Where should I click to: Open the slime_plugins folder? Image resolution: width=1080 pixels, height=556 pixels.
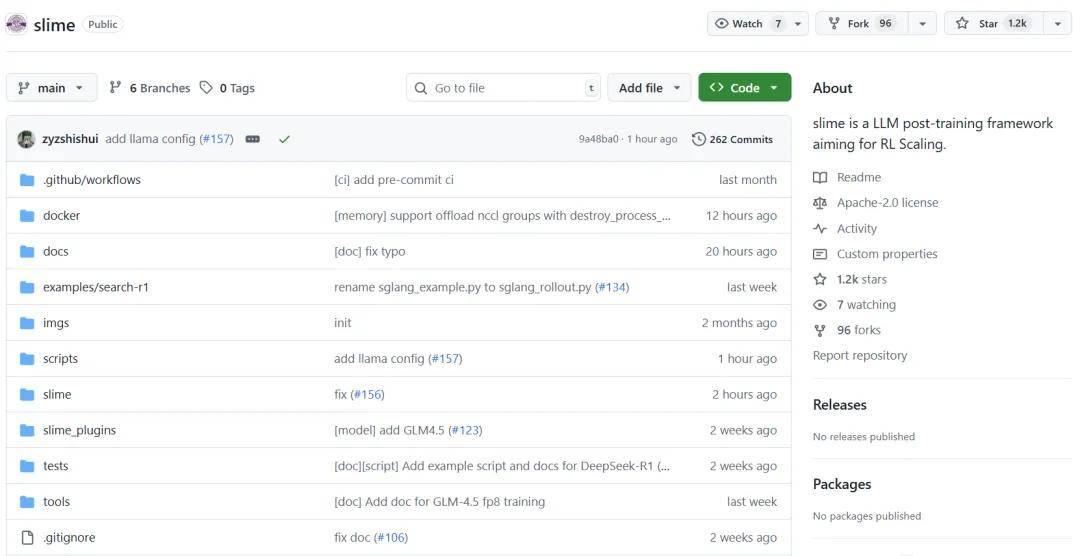pyautogui.click(x=79, y=430)
